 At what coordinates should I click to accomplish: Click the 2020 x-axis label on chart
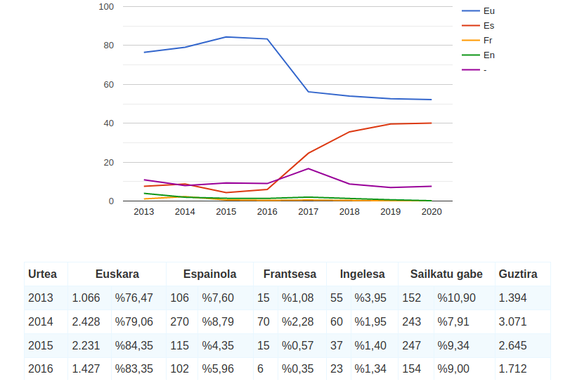point(431,212)
